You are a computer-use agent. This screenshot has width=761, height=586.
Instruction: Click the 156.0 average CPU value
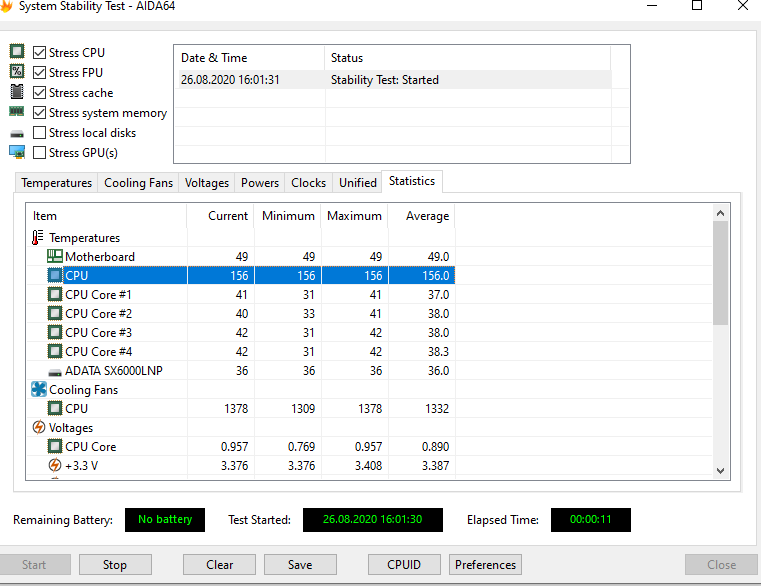click(x=435, y=276)
